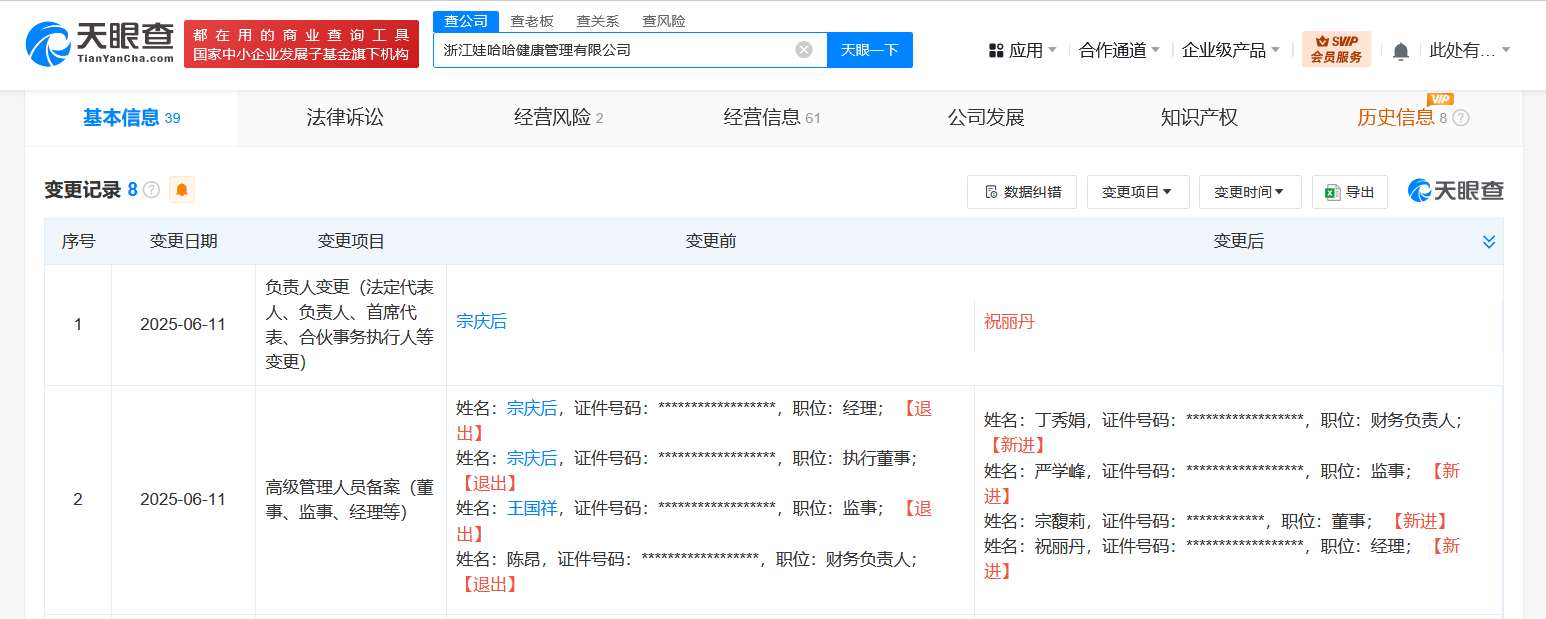Click the 丁秀娟 财务负责人 entry
The image size is (1546, 619).
[1223, 433]
